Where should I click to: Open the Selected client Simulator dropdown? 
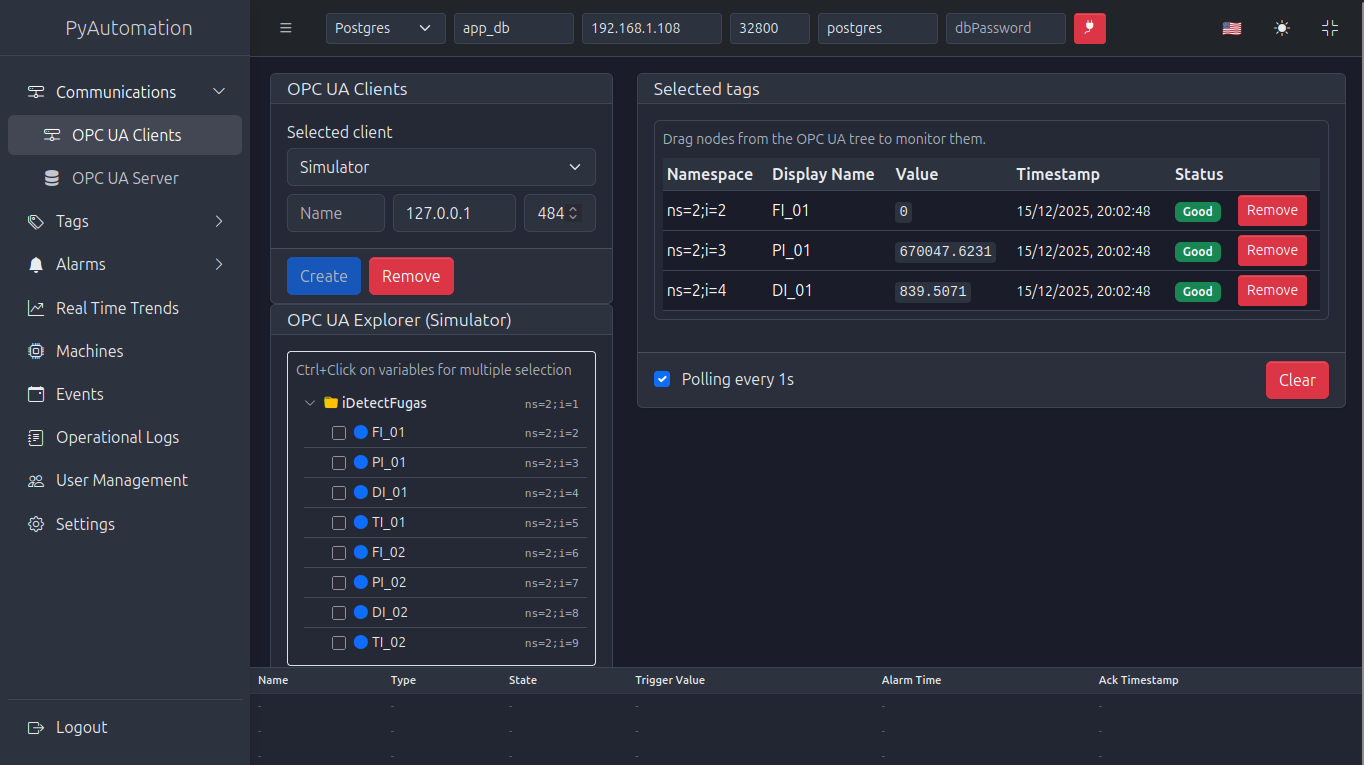[441, 167]
